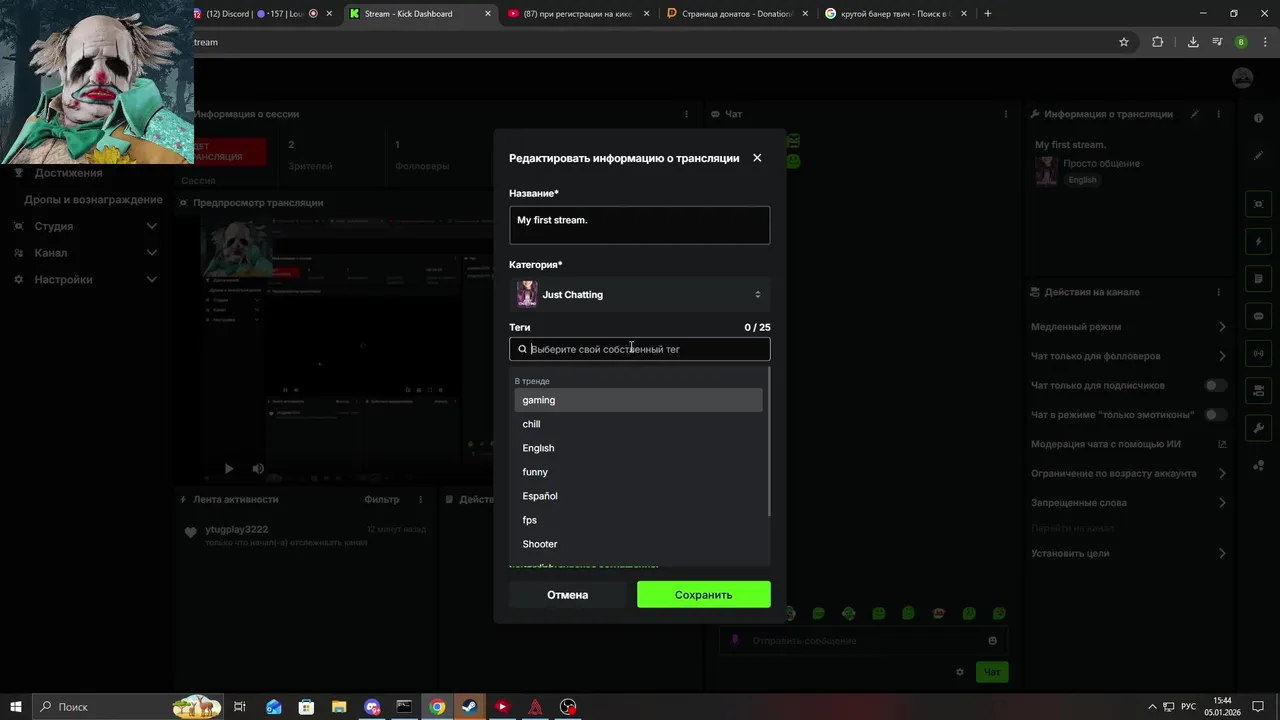
Task: Open three-dot menu of Действия на канале
Action: [x=1219, y=292]
